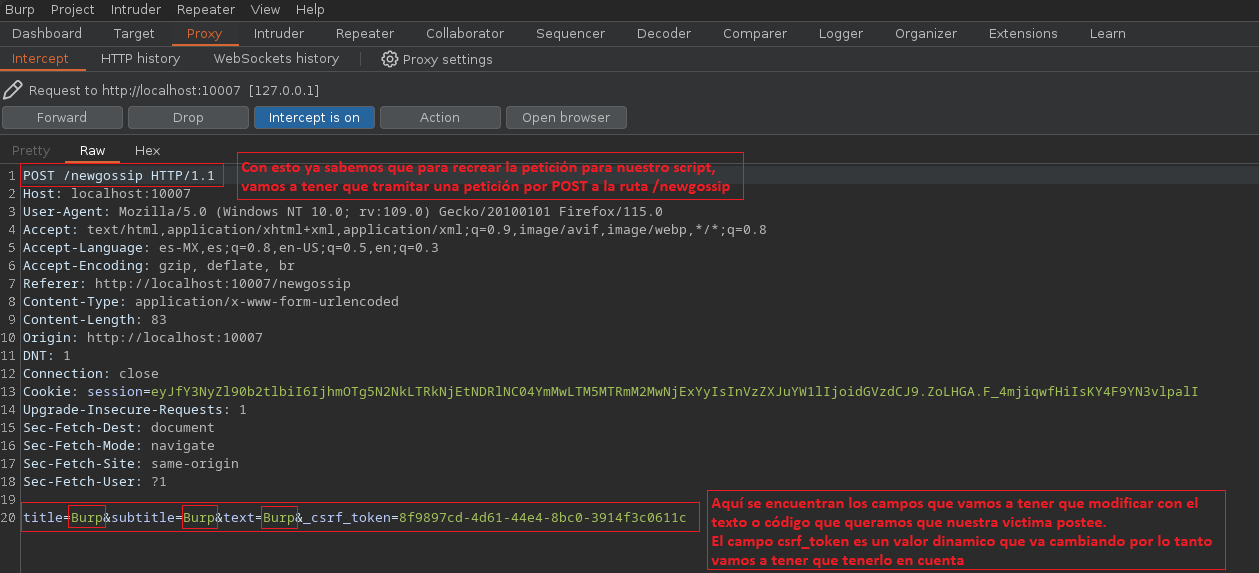Switch to the Intruder tool tab
This screenshot has width=1259, height=573.
279,33
